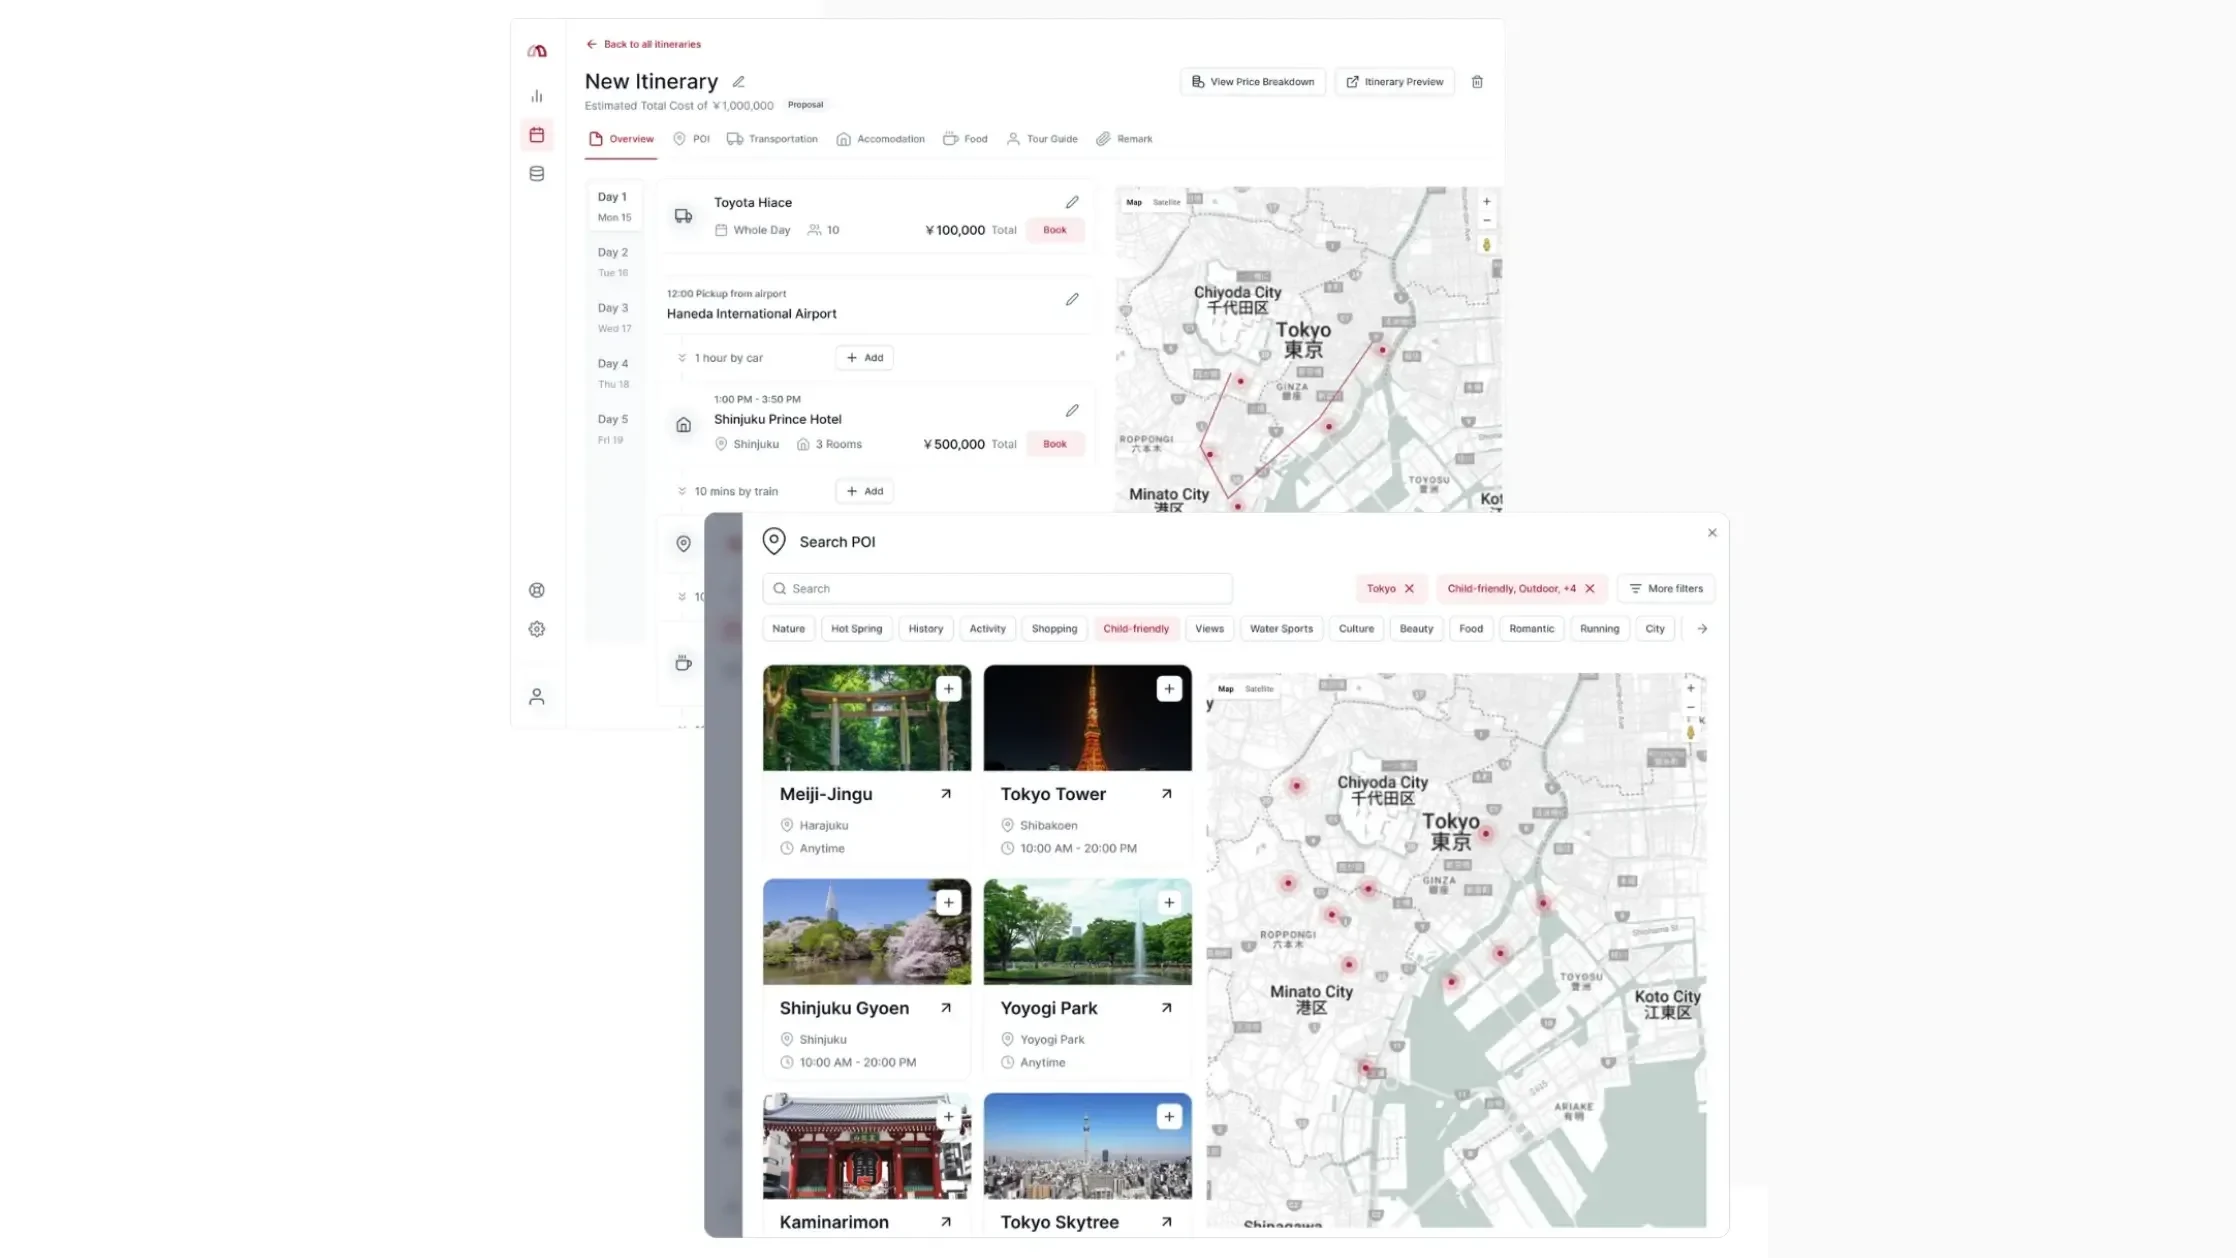Close the Search POI dialog
Screen dimensions: 2236x1258
(1712, 533)
